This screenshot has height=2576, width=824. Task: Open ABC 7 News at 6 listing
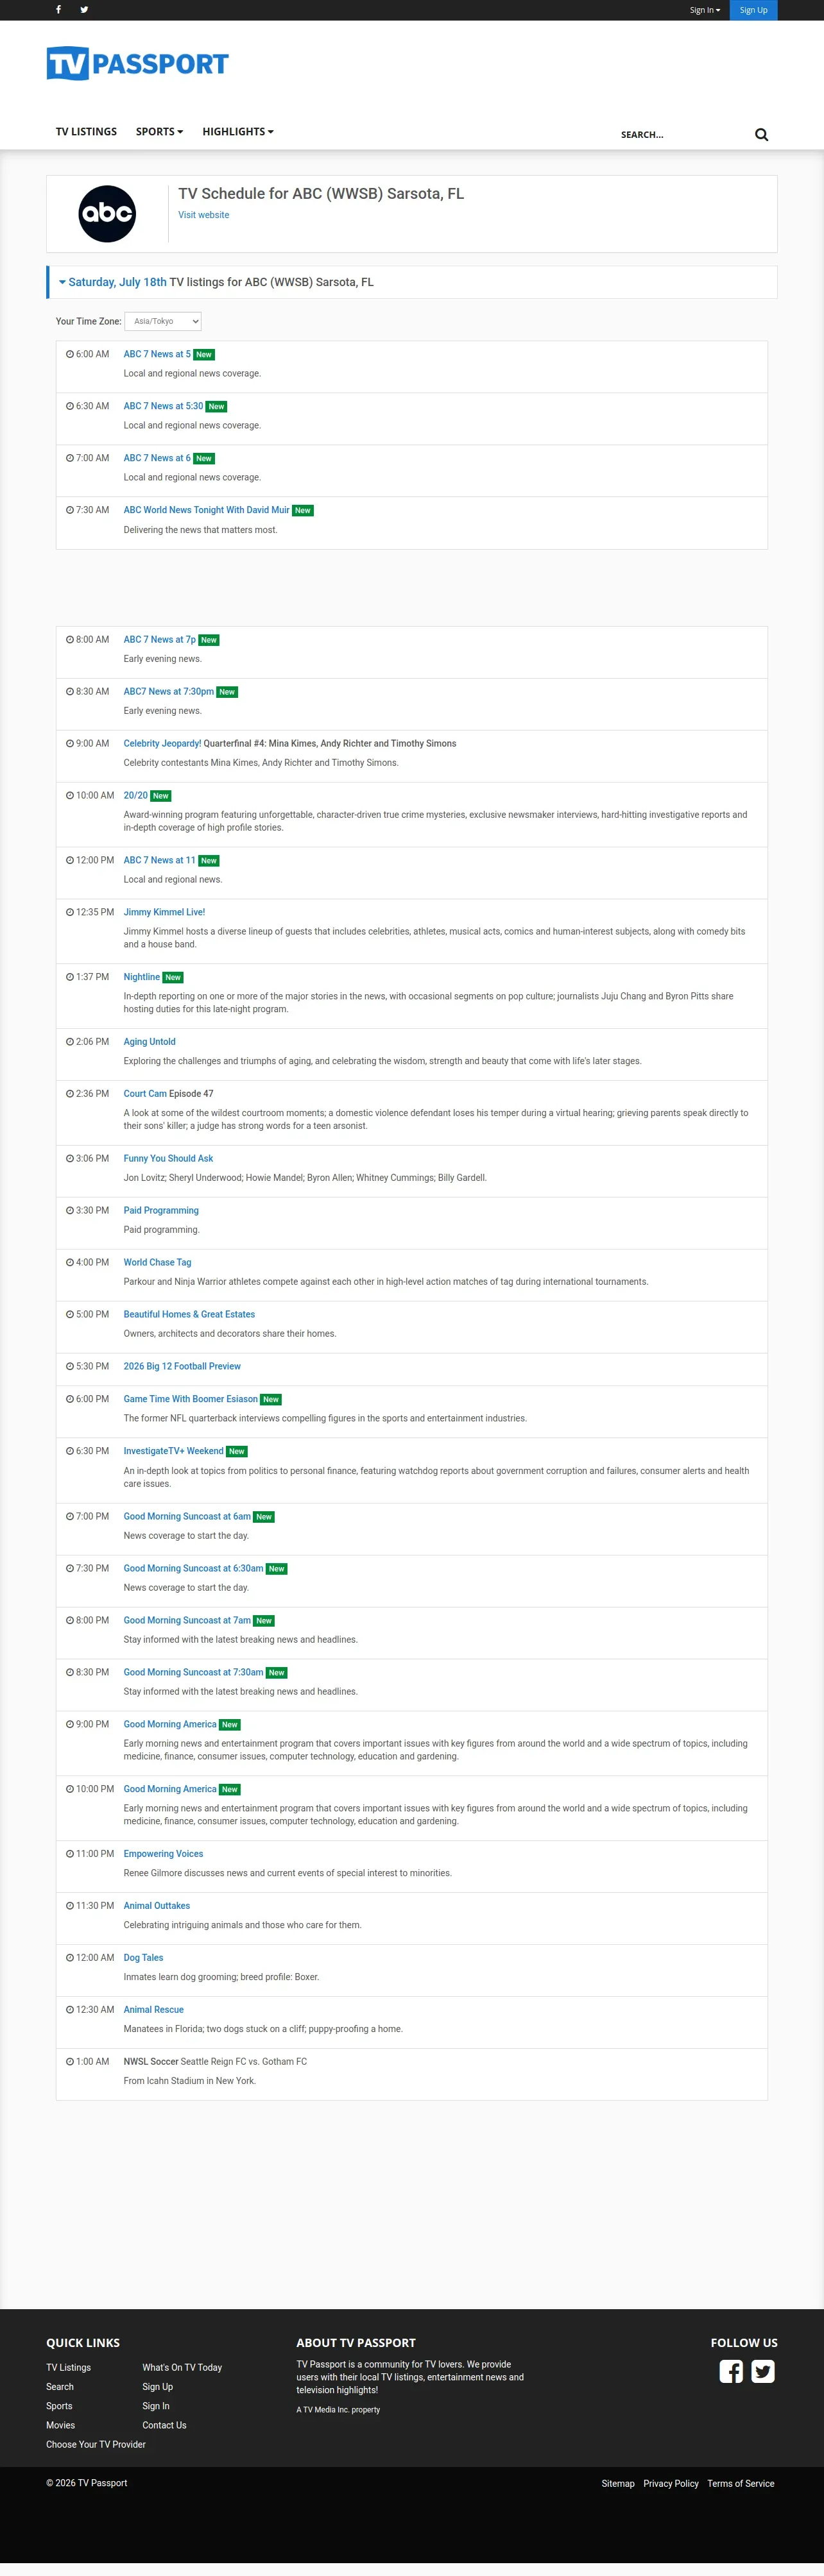click(157, 458)
